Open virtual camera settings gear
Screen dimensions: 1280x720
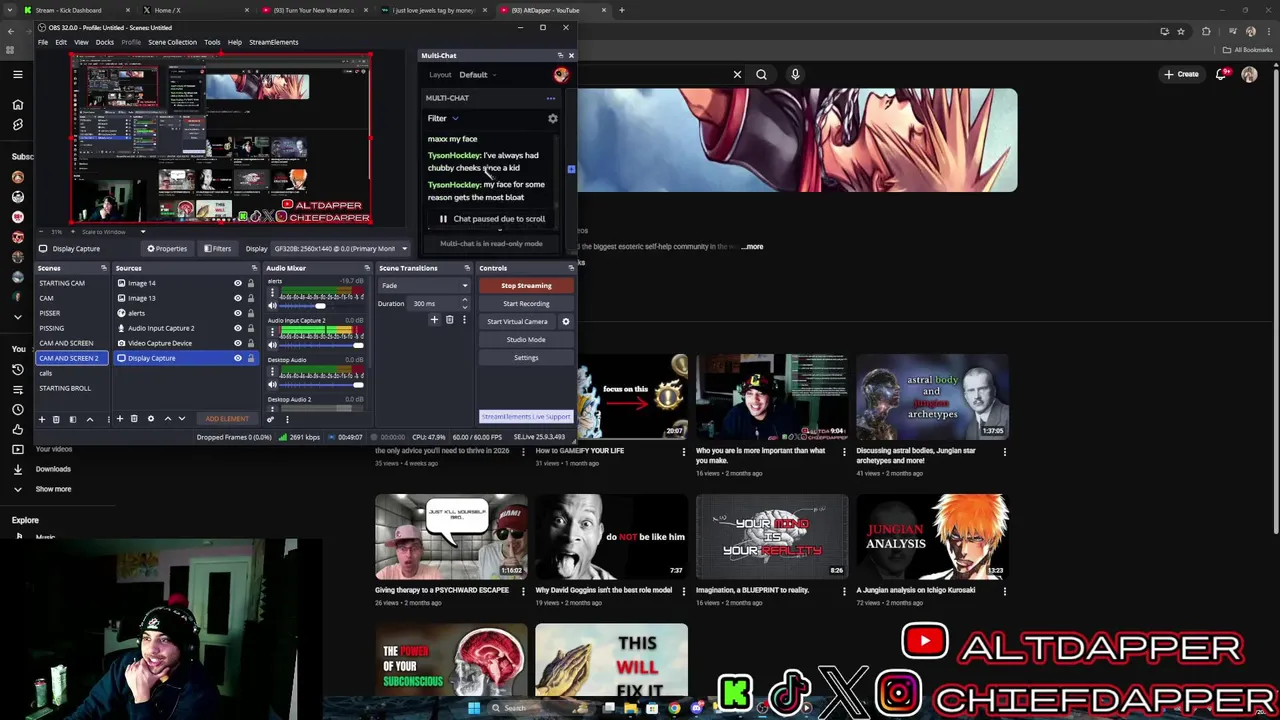(566, 321)
